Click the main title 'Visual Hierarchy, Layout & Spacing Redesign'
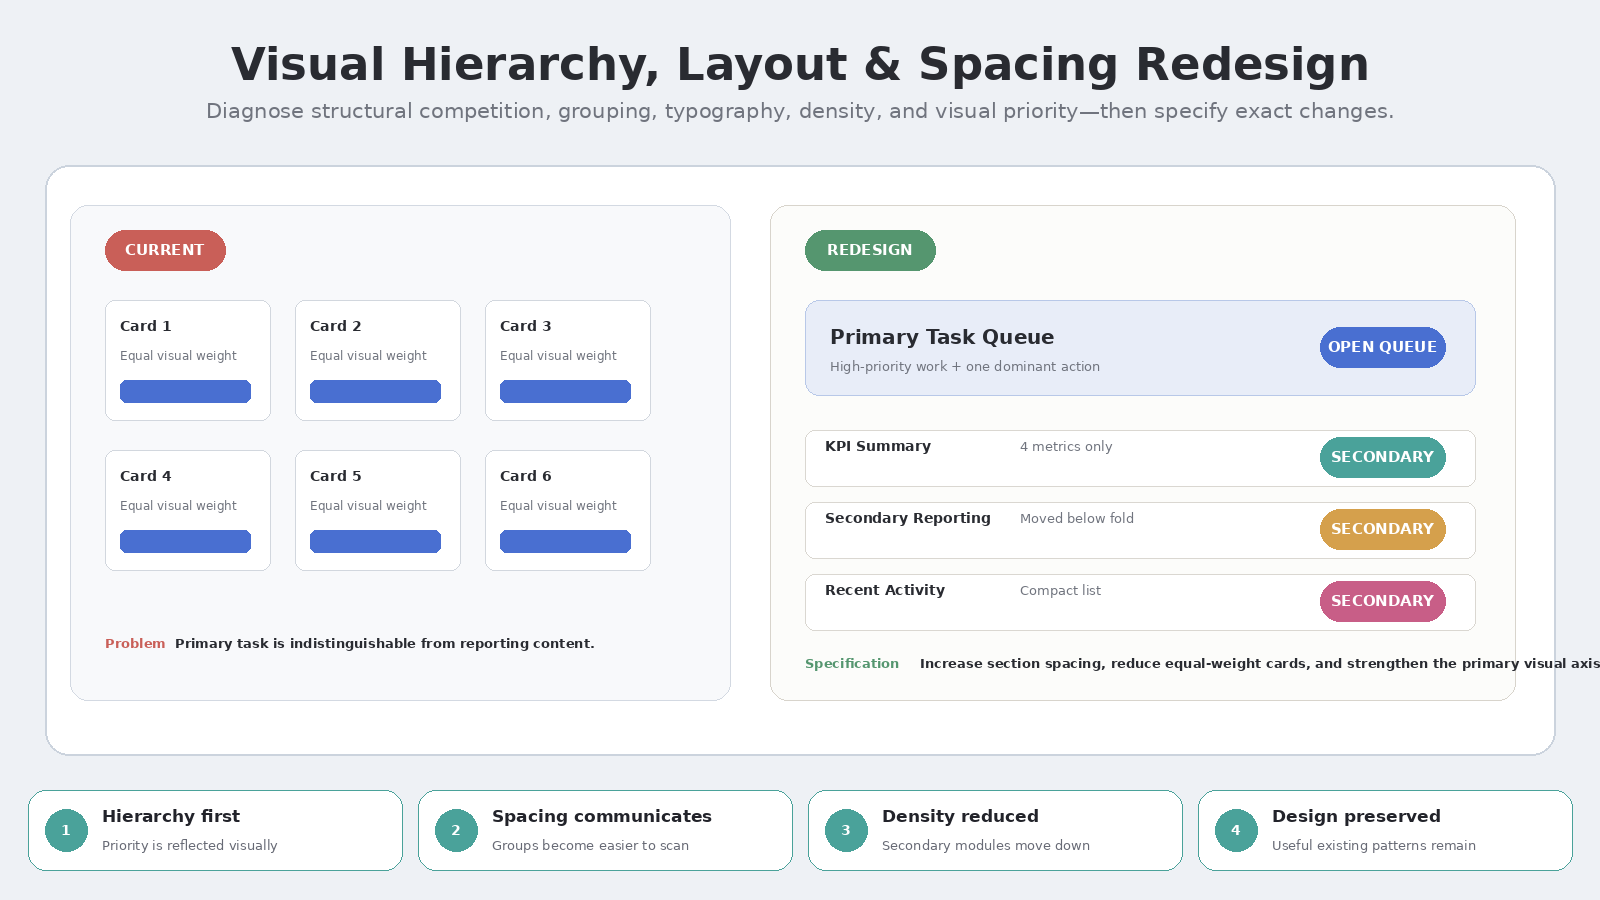The height and width of the screenshot is (900, 1600). (800, 65)
